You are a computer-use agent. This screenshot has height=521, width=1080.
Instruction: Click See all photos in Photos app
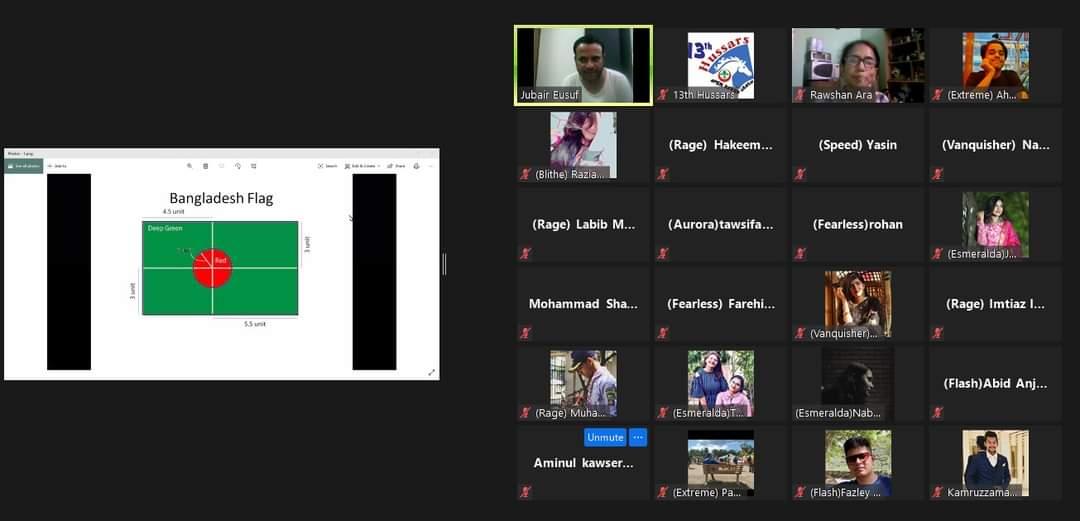coord(24,166)
